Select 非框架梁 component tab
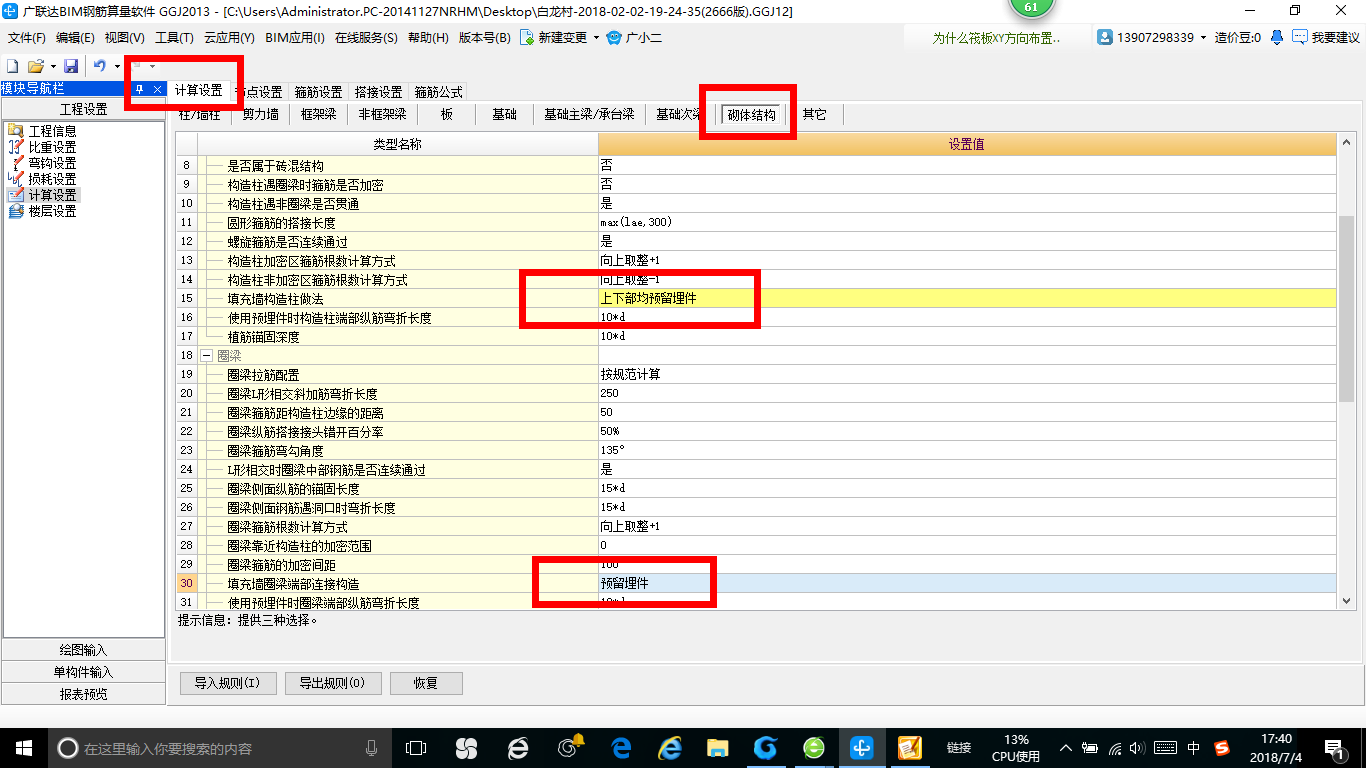1366x768 pixels. (382, 115)
